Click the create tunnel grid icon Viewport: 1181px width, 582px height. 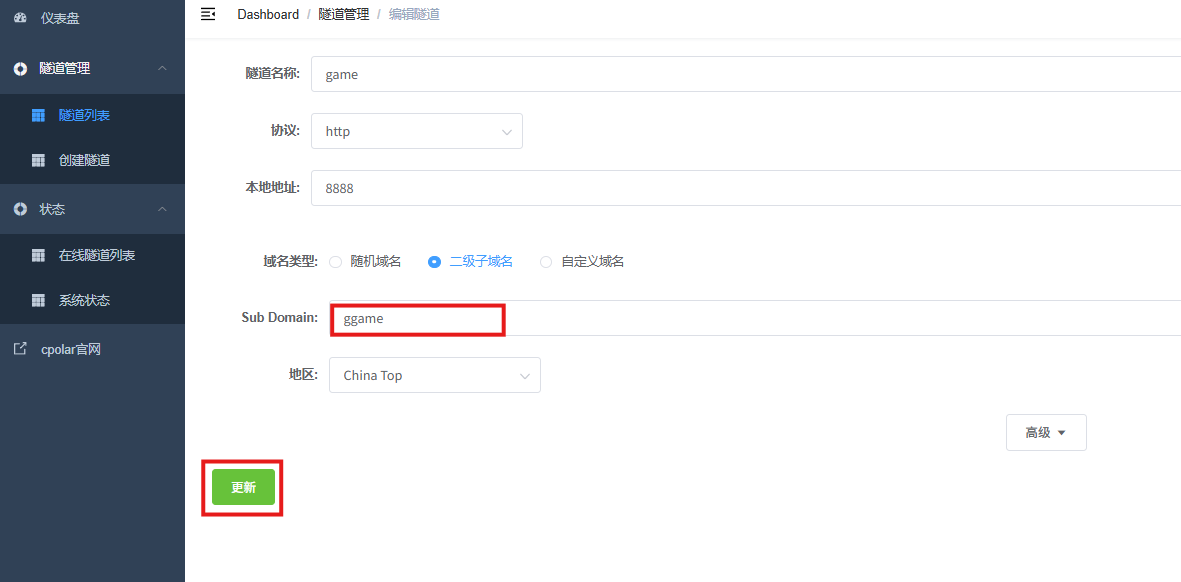click(x=38, y=160)
